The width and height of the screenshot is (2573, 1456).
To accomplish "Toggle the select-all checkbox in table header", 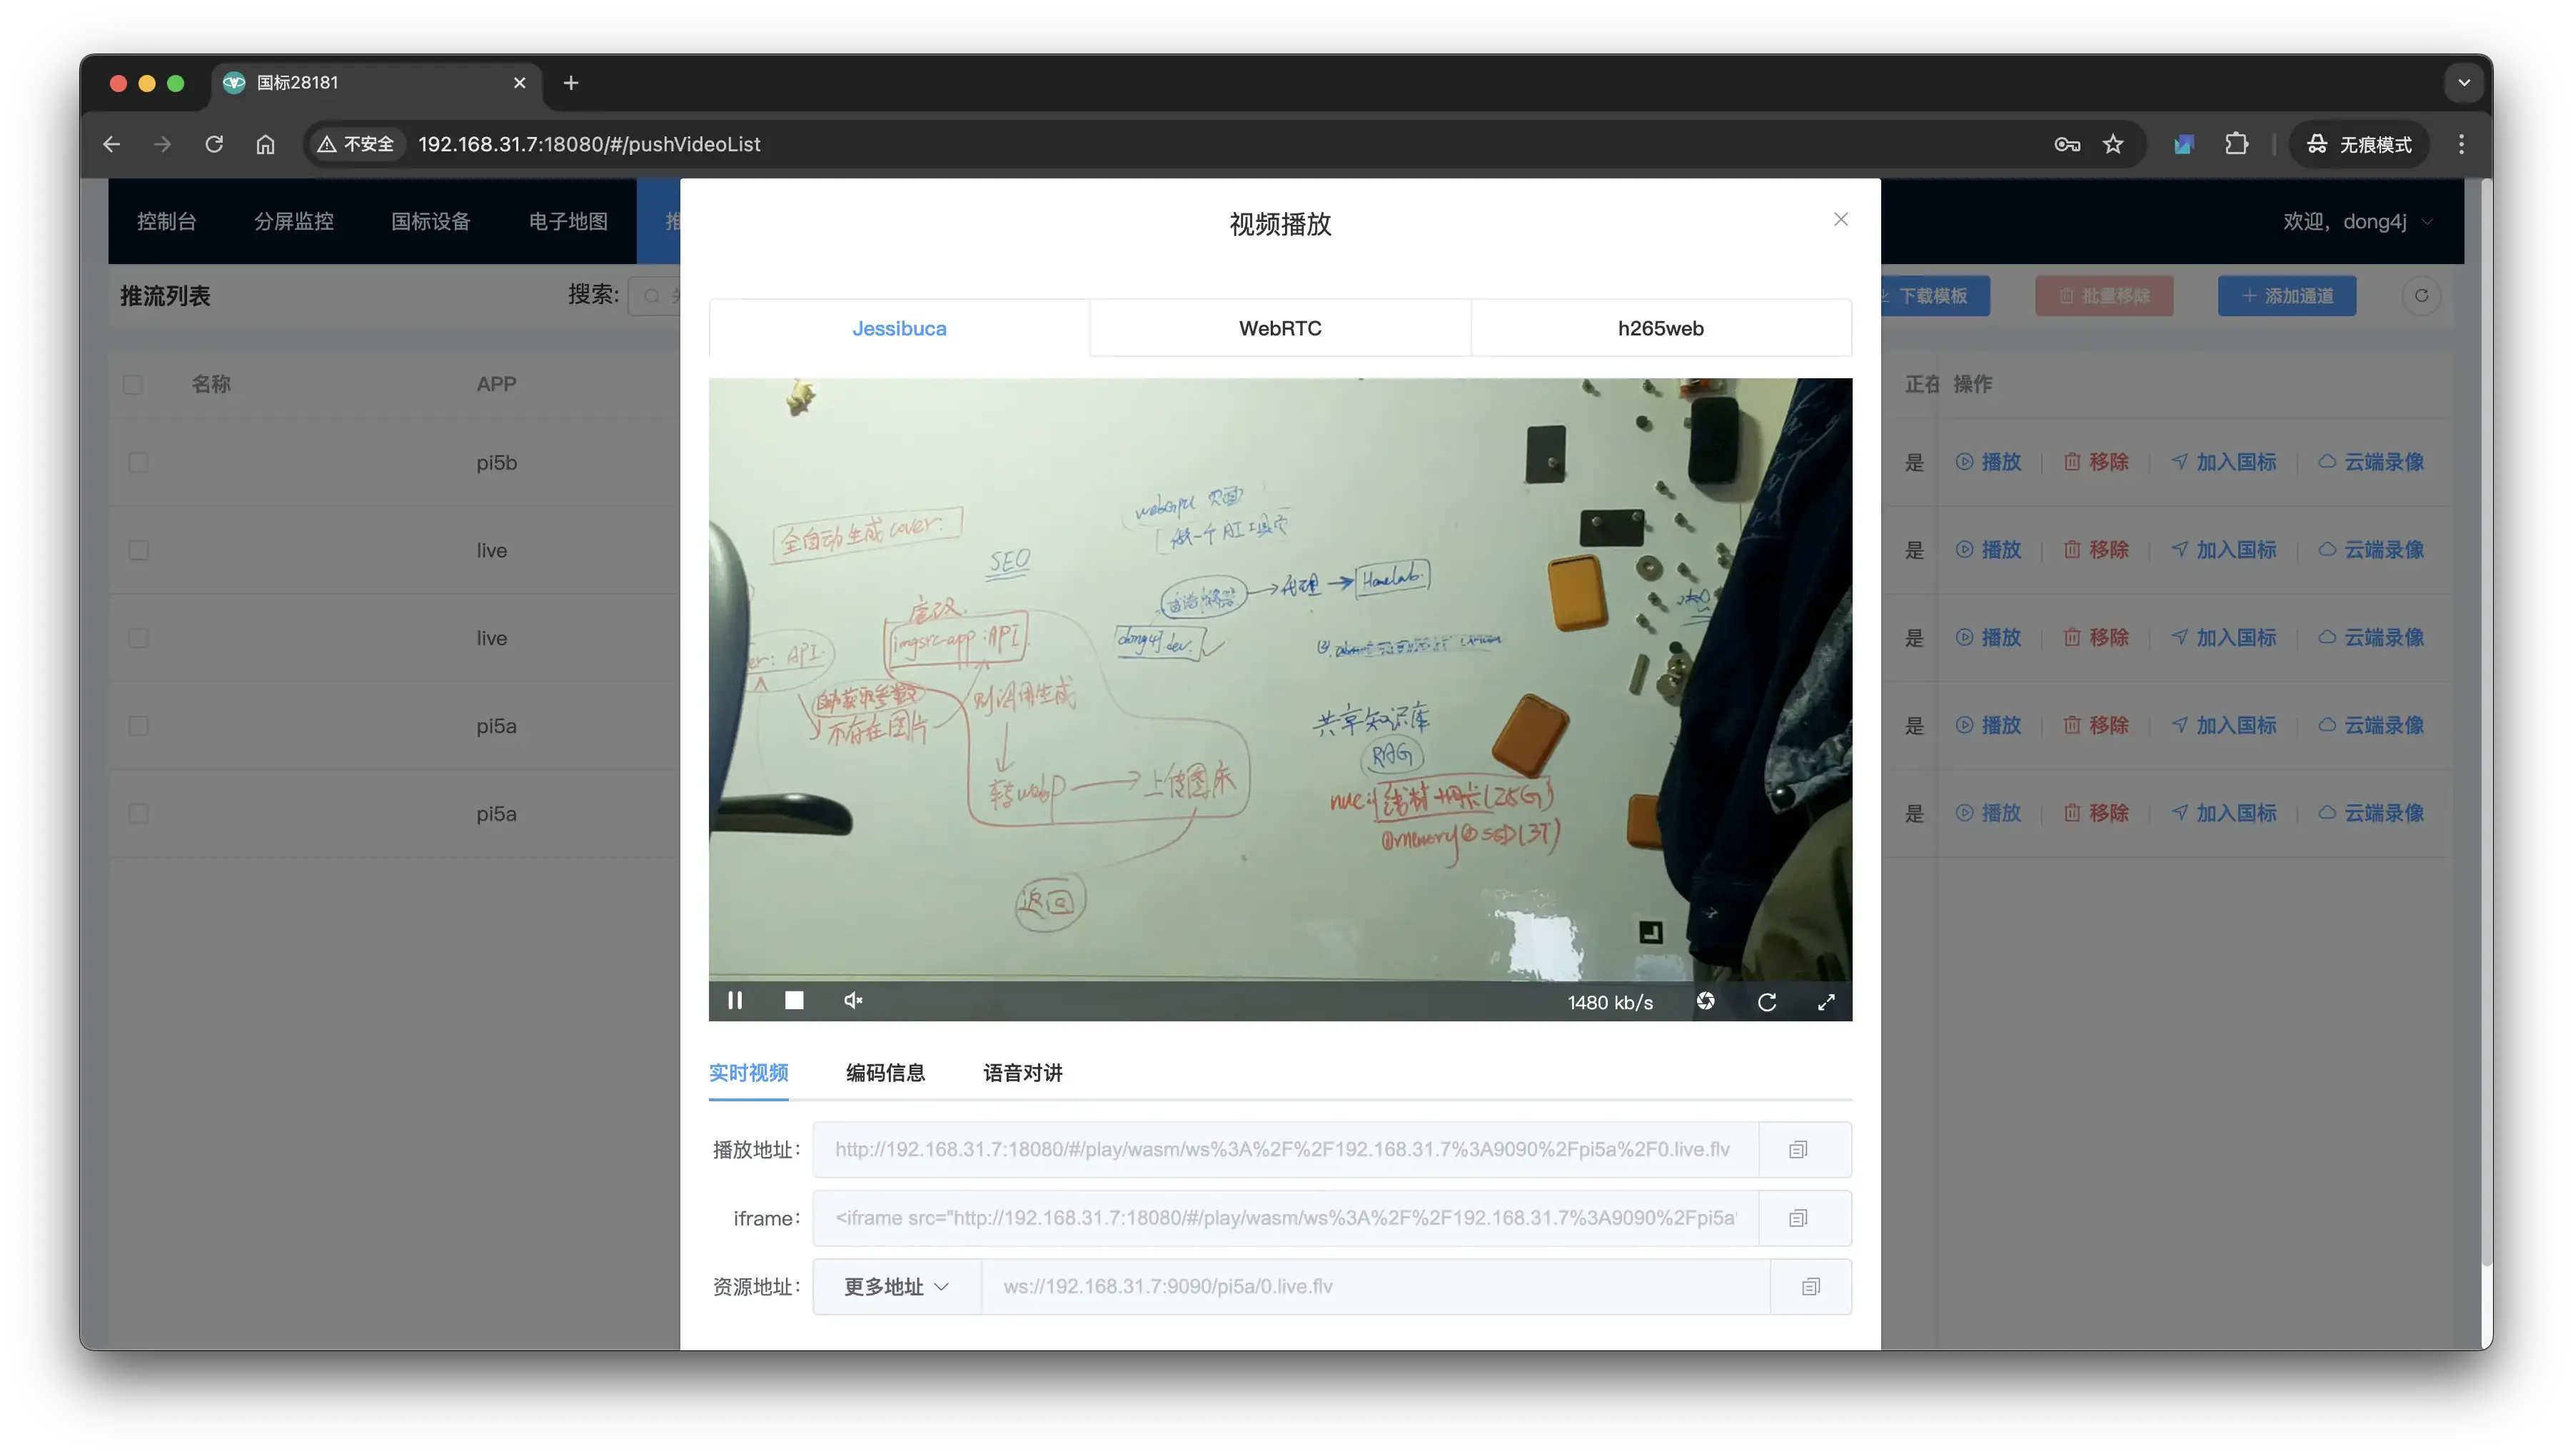I will (x=133, y=384).
